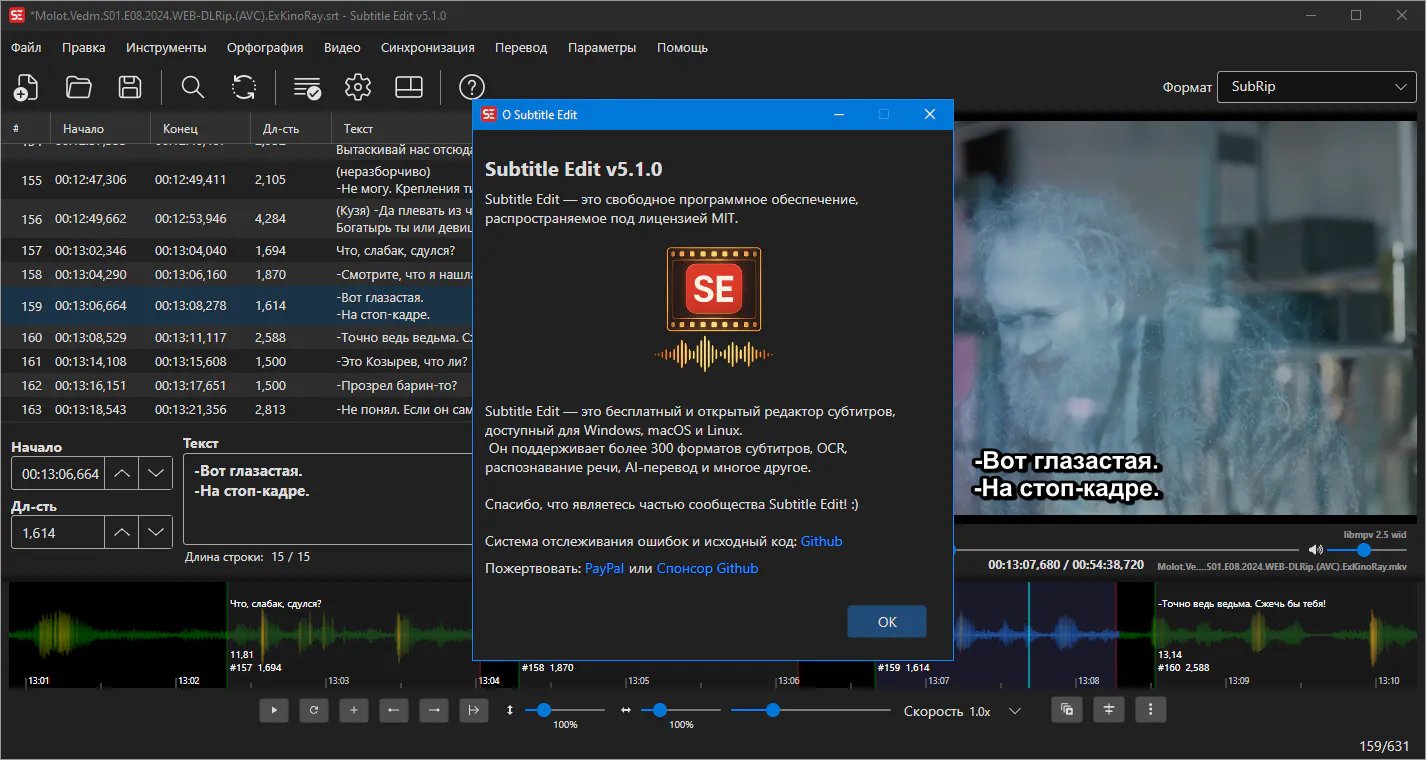Open the Format SubRip dropdown
This screenshot has width=1426, height=760.
coord(1316,87)
